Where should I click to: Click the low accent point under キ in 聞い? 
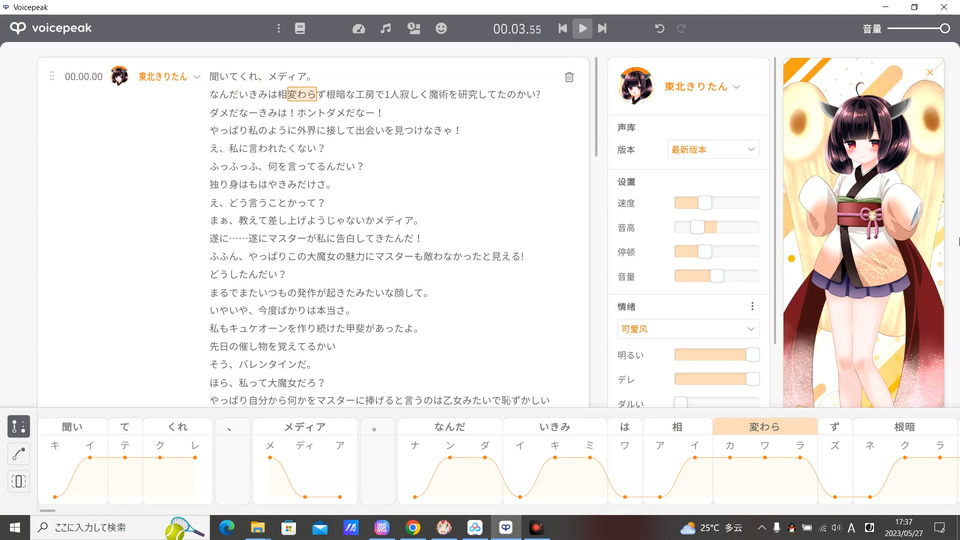coord(55,497)
